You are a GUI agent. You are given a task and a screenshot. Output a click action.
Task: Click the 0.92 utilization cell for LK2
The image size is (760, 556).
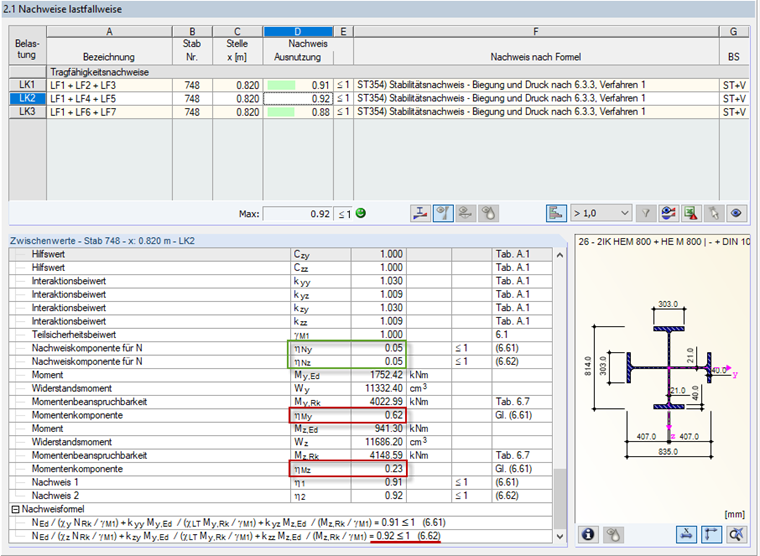[298, 99]
